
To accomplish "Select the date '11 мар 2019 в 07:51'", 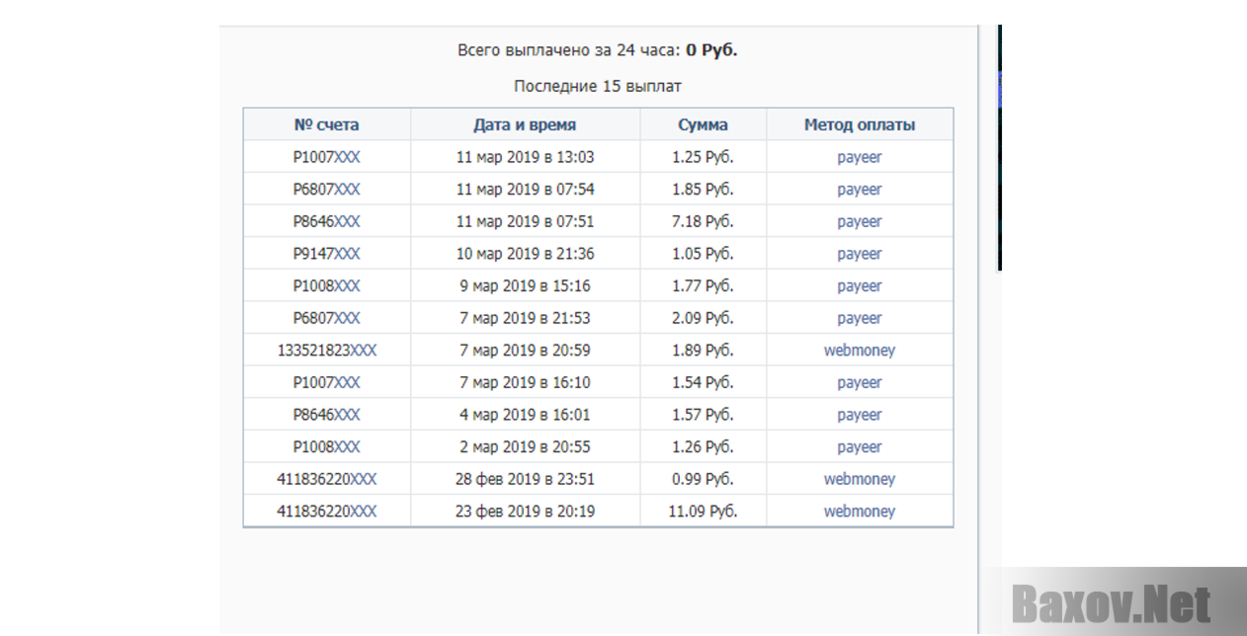I will 525,221.
